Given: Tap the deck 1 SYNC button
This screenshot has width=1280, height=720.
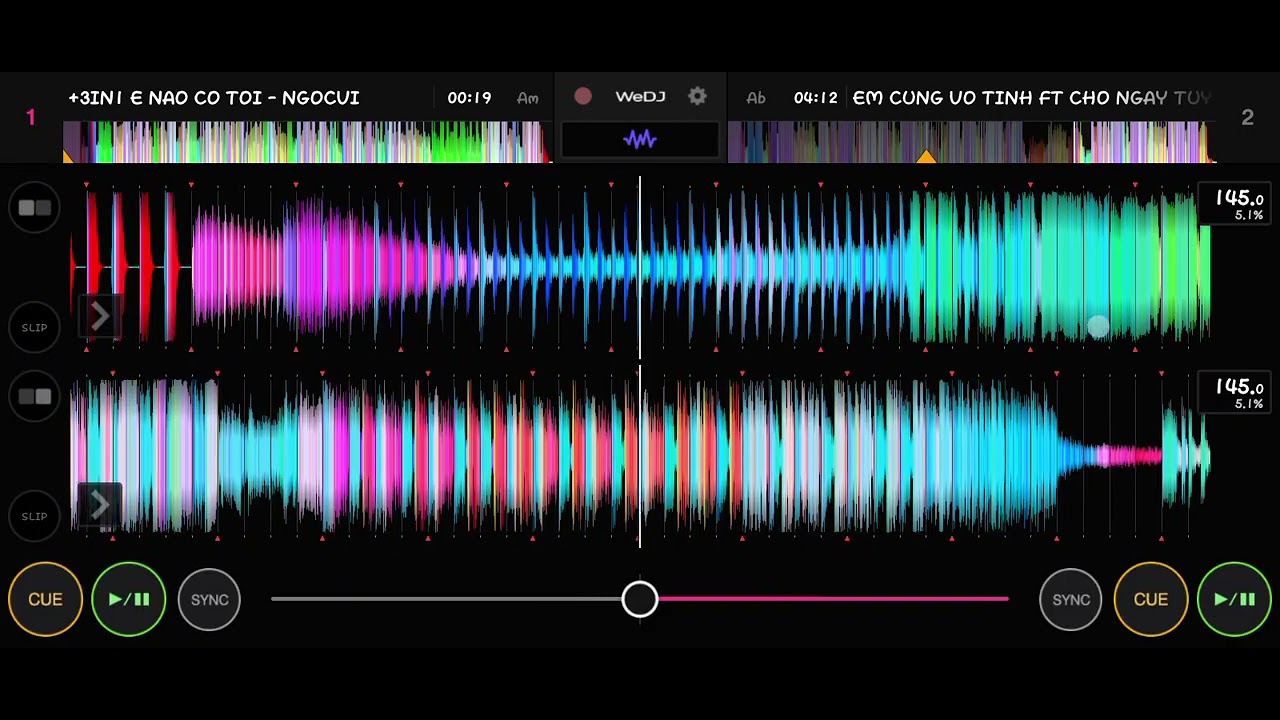Looking at the screenshot, I should [209, 599].
